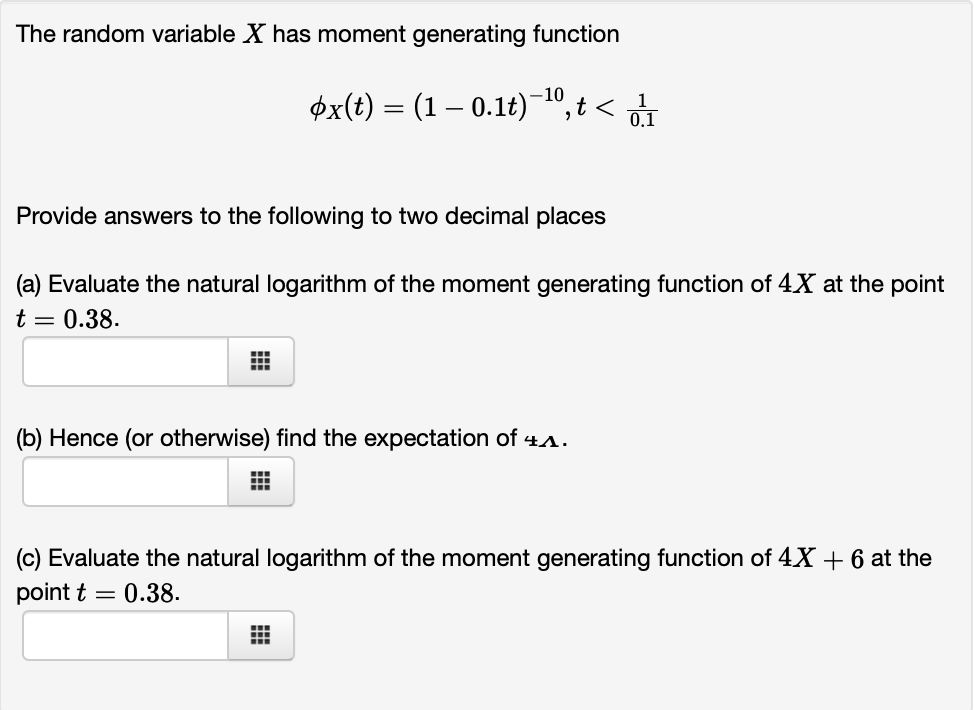This screenshot has height=710, width=974.
Task: Click the grid icon beside the third answer box
Action: pos(260,635)
